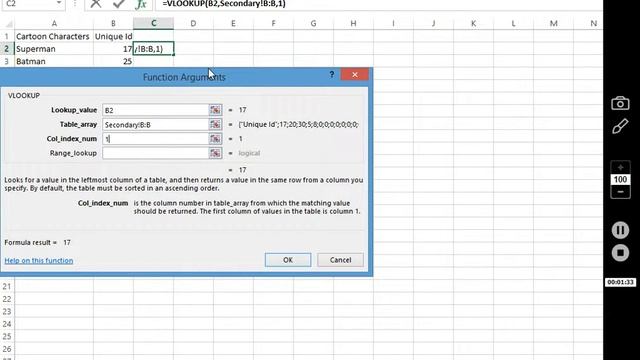The image size is (640, 360).
Task: Pause the screen recording
Action: point(620,230)
